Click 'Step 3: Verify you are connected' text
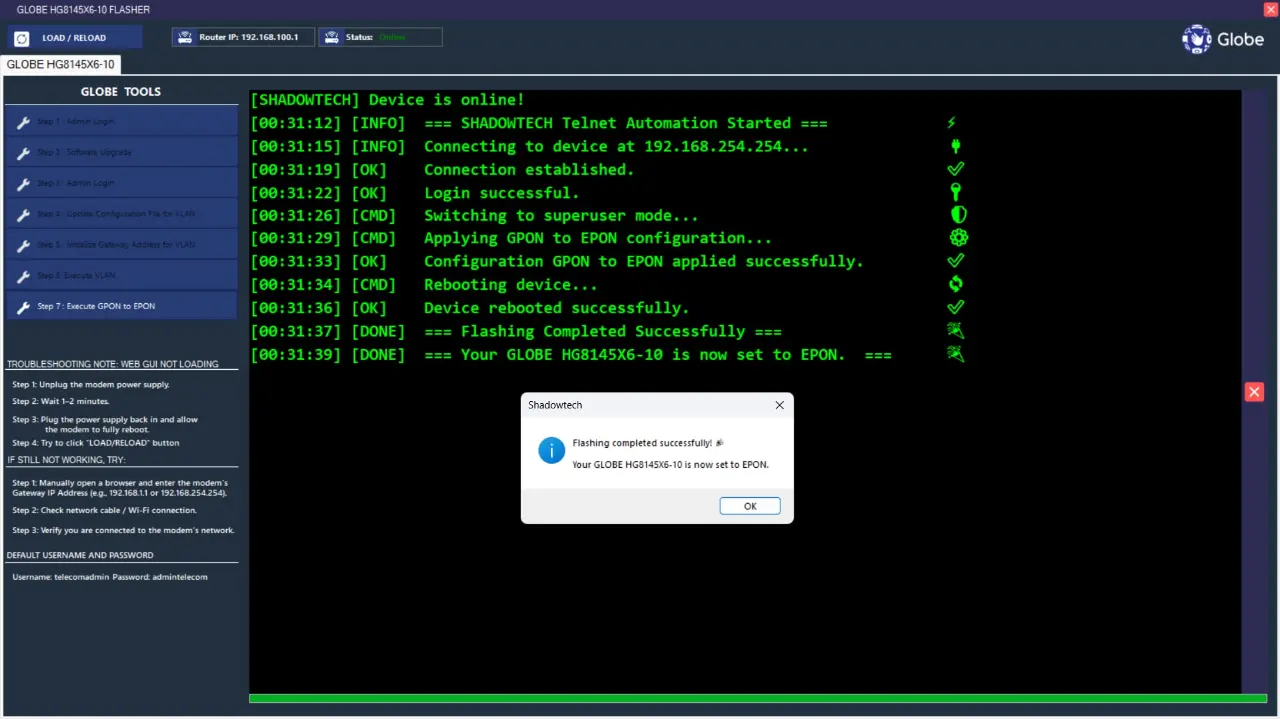The image size is (1280, 719). click(x=123, y=531)
